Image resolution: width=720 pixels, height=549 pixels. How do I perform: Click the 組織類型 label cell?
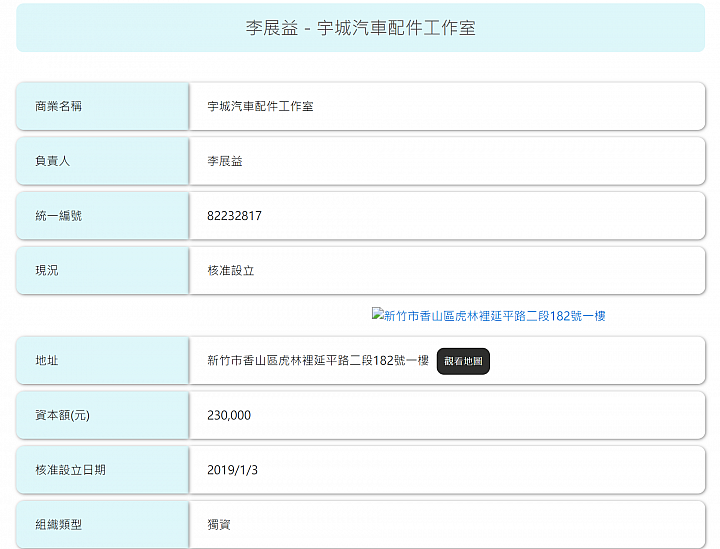102,525
